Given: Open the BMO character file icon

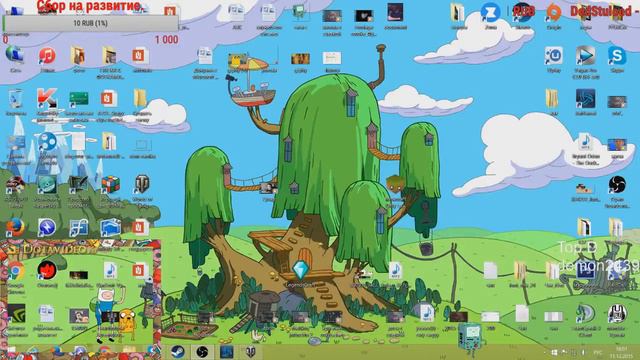Looking at the screenshot, I should (x=300, y=13).
